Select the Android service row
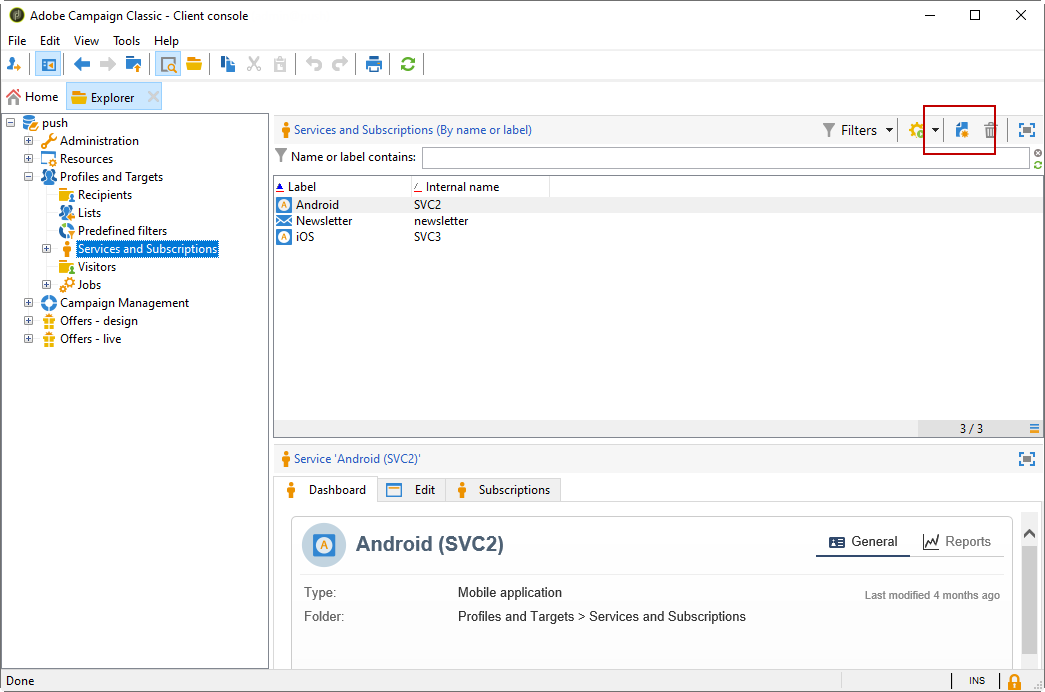Image resolution: width=1045 pixels, height=692 pixels. pyautogui.click(x=658, y=205)
